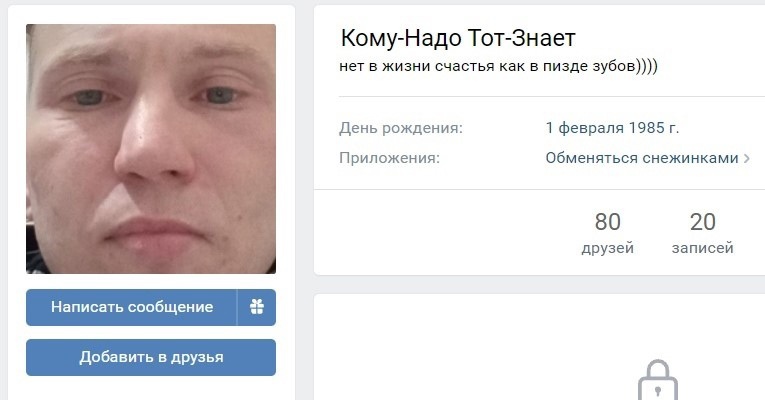Viewport: 765px width, 400px height.
Task: Click the number 80 friends counter
Action: (607, 222)
